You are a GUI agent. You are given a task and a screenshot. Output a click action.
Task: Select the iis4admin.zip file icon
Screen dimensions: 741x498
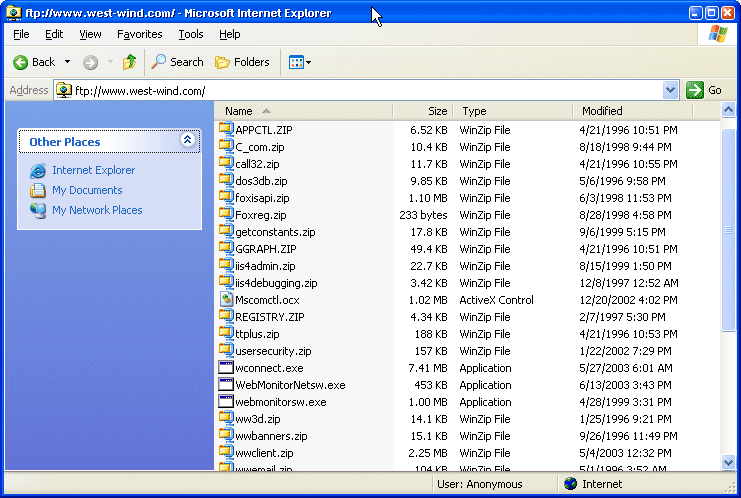pyautogui.click(x=226, y=265)
